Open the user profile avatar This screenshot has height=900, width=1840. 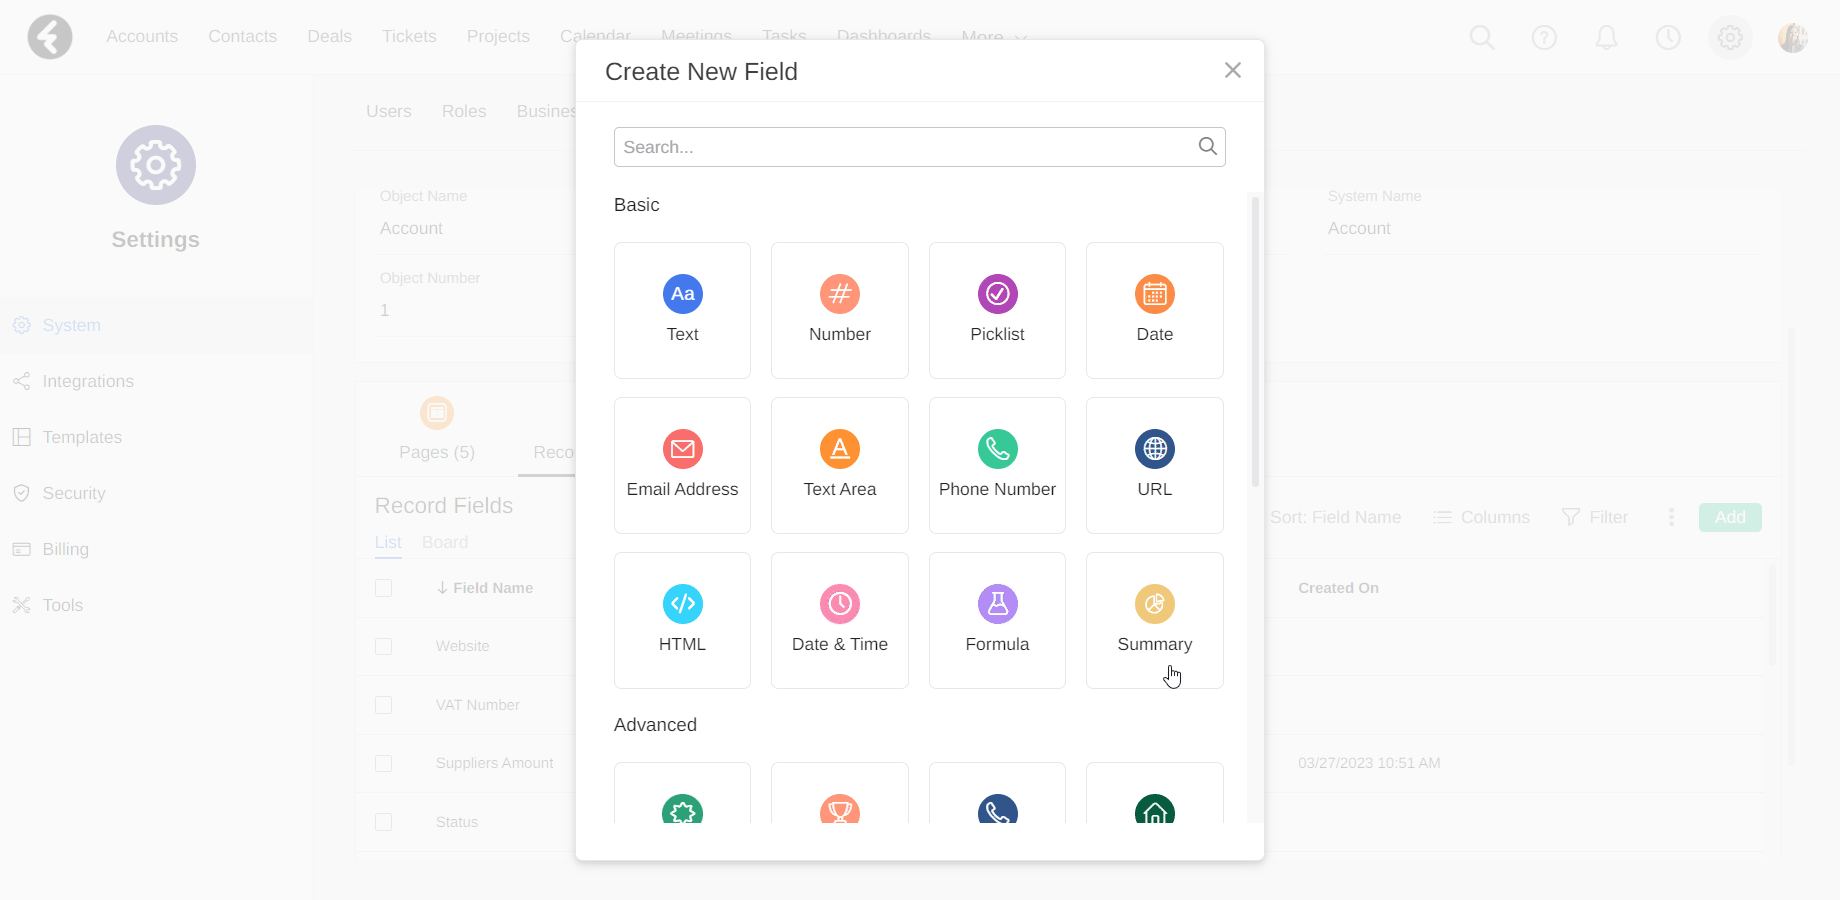pyautogui.click(x=1792, y=37)
